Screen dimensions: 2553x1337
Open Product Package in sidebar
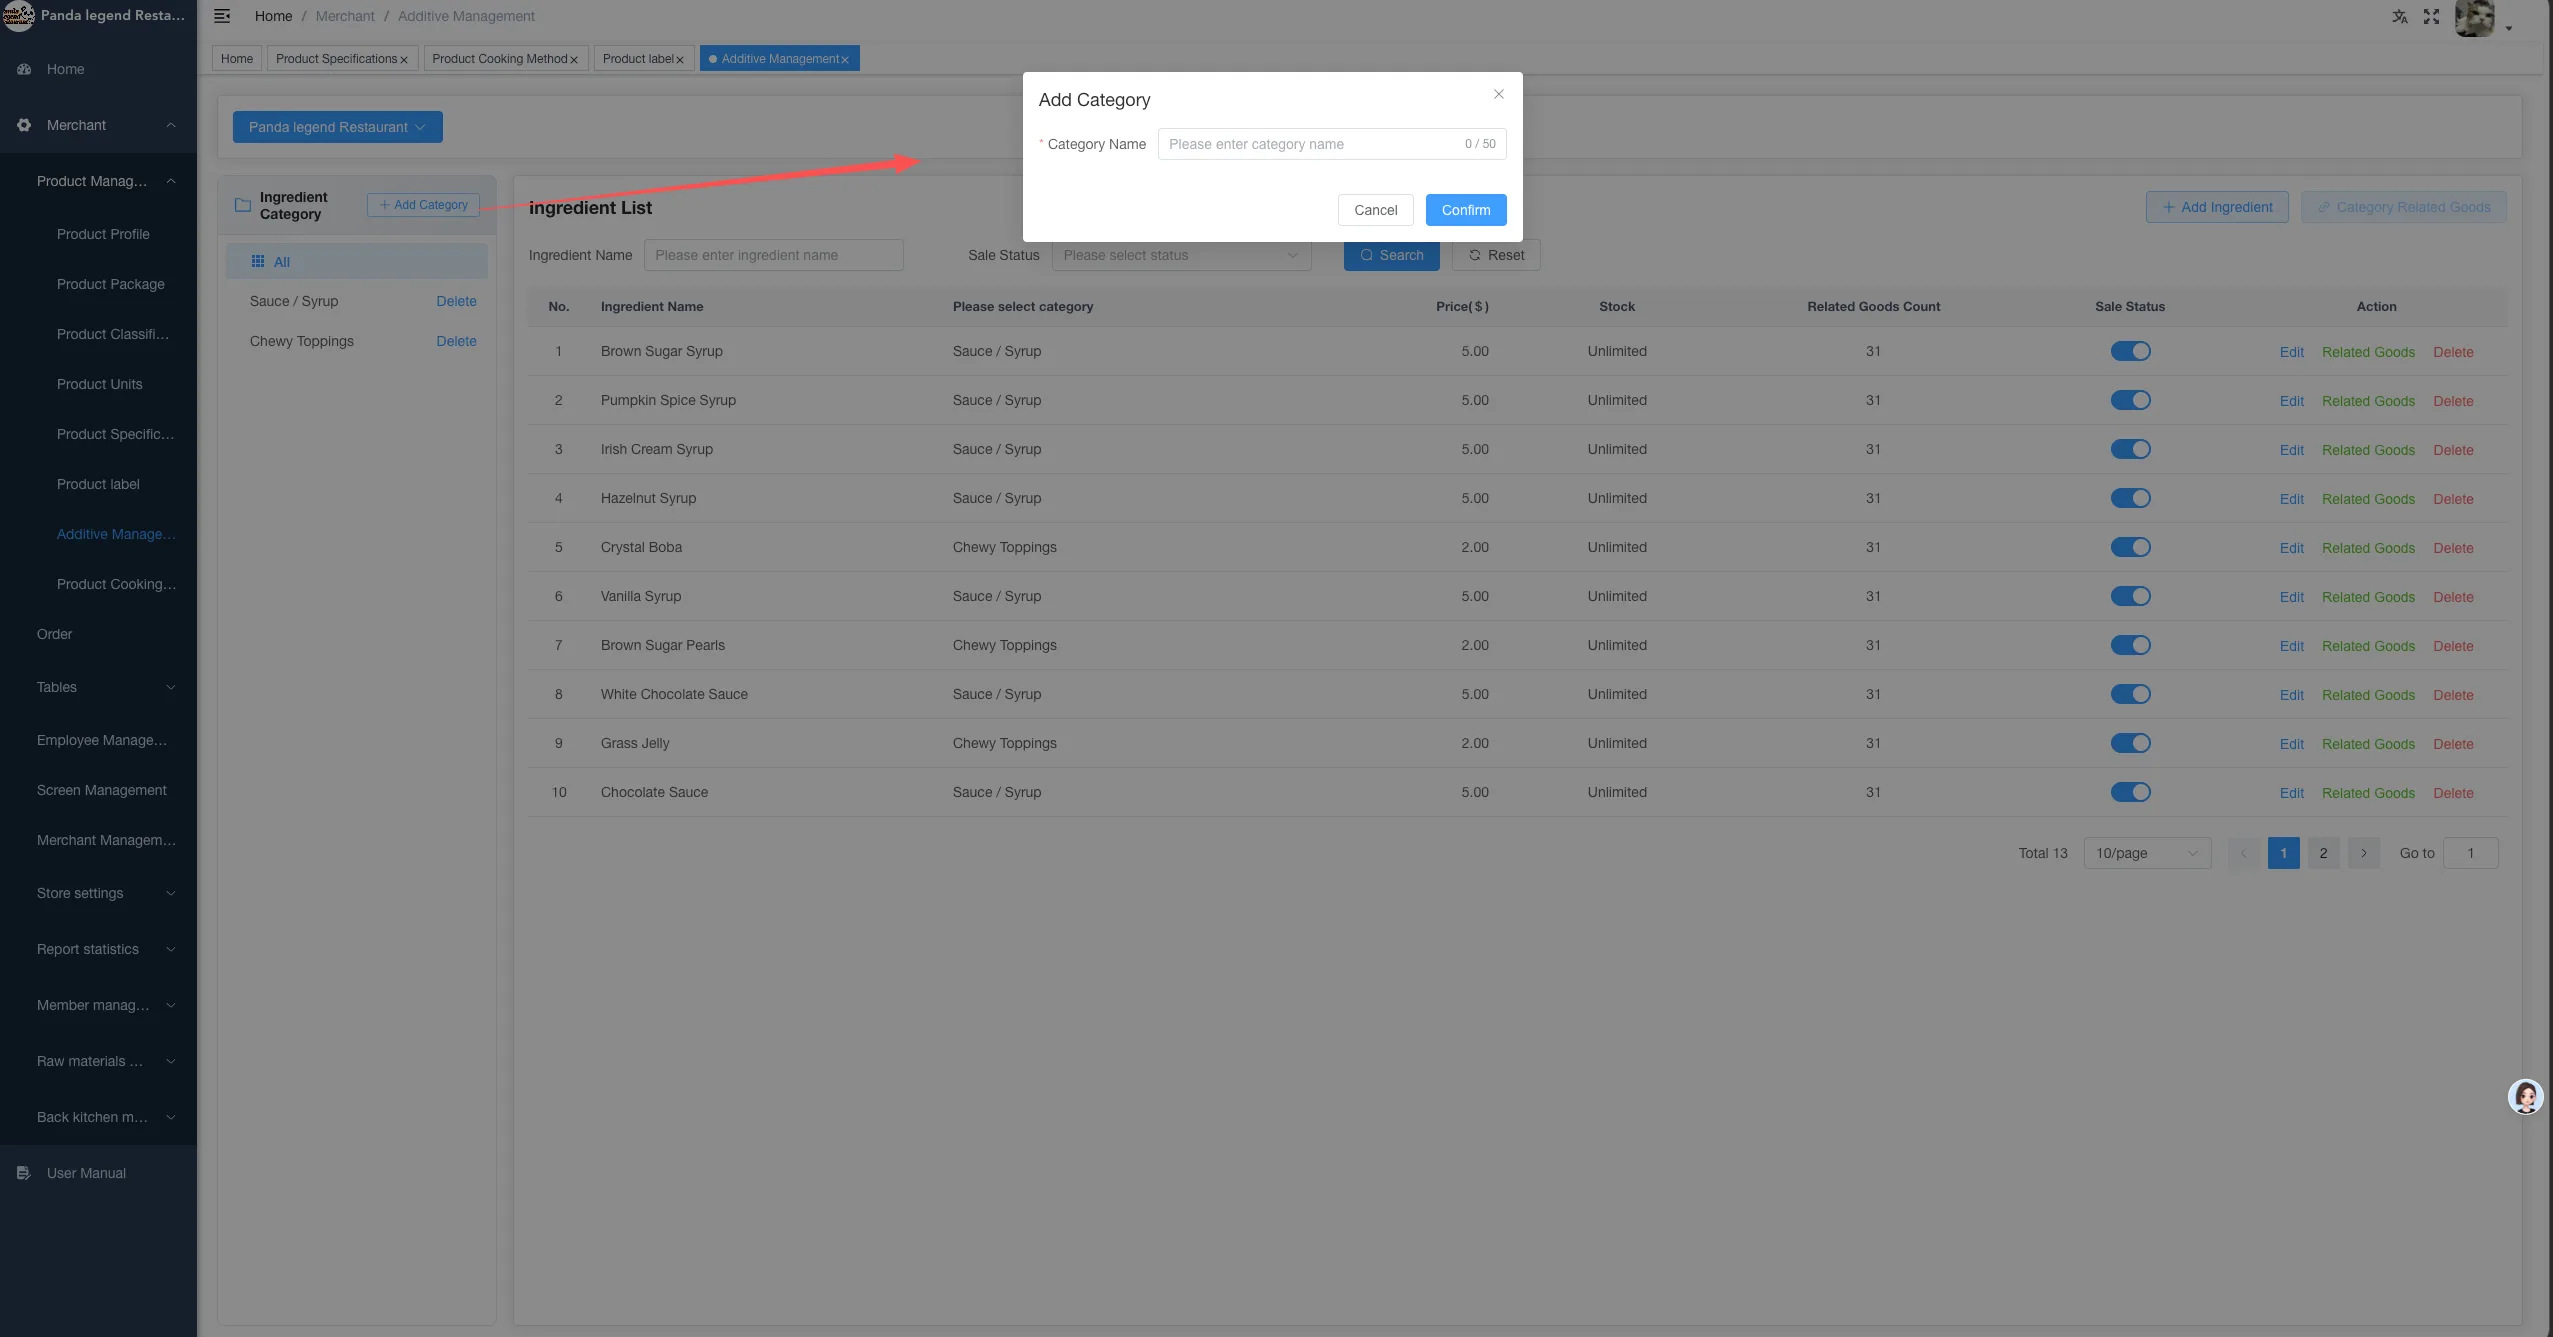(111, 284)
